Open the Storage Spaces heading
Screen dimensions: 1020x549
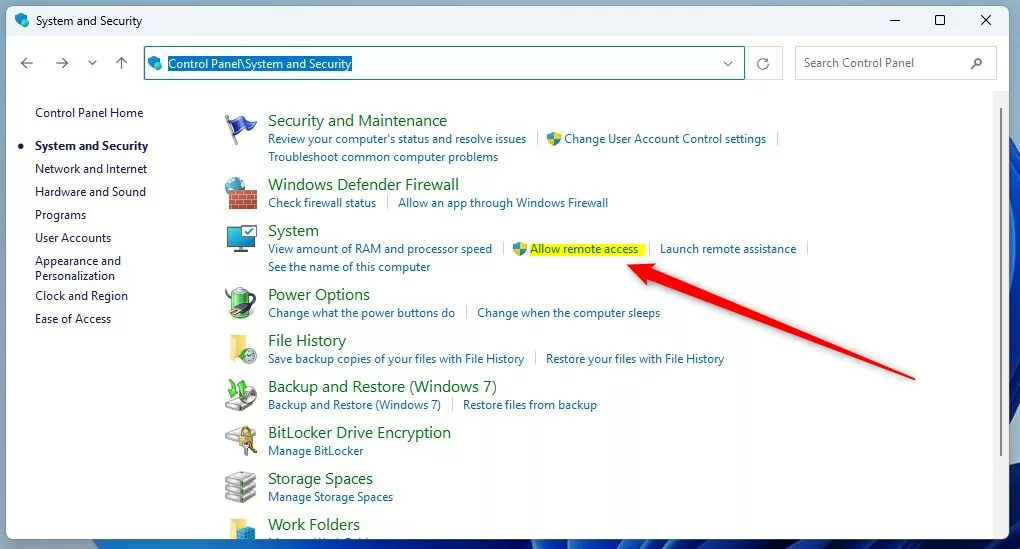click(x=320, y=479)
